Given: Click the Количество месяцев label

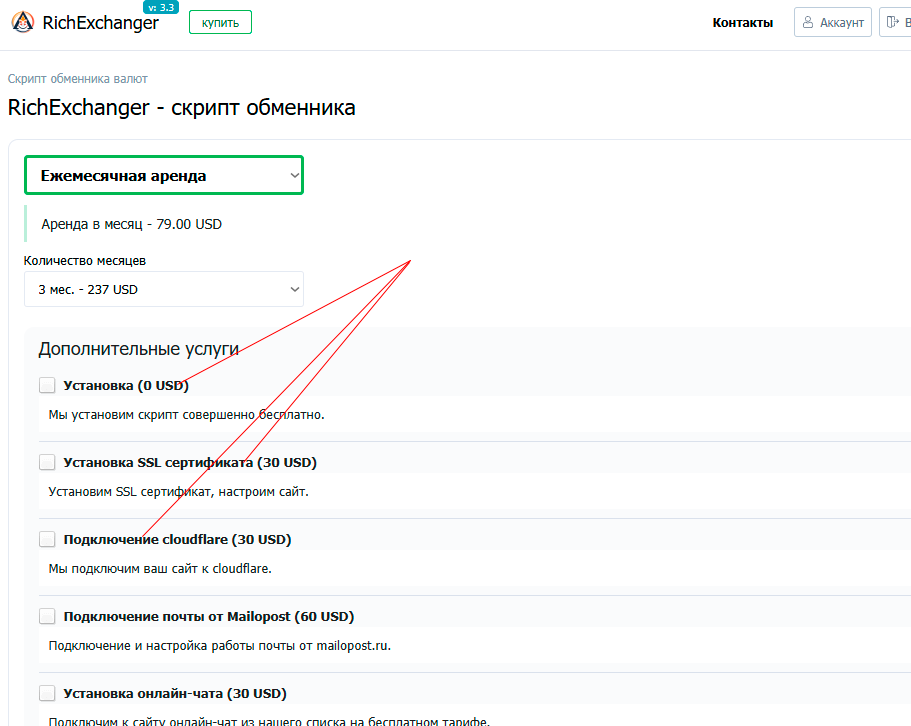Looking at the screenshot, I should [x=85, y=261].
